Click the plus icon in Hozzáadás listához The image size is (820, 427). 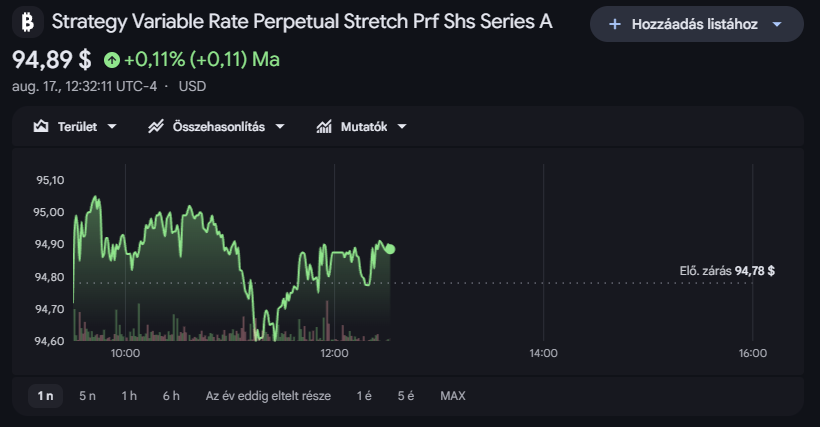coord(615,24)
